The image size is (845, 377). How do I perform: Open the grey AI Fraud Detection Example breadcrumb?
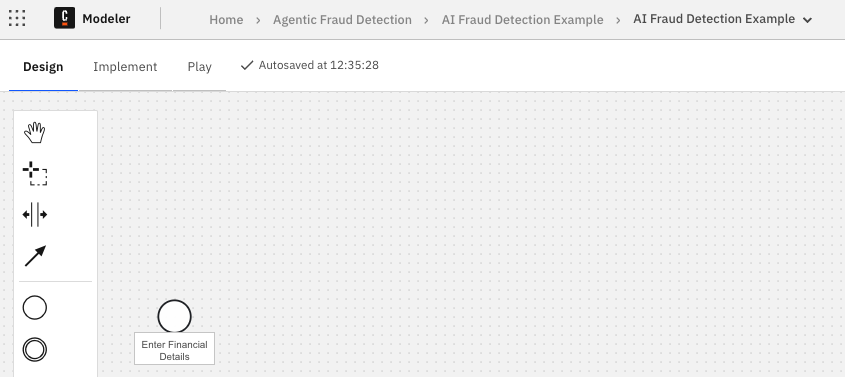[x=522, y=20]
